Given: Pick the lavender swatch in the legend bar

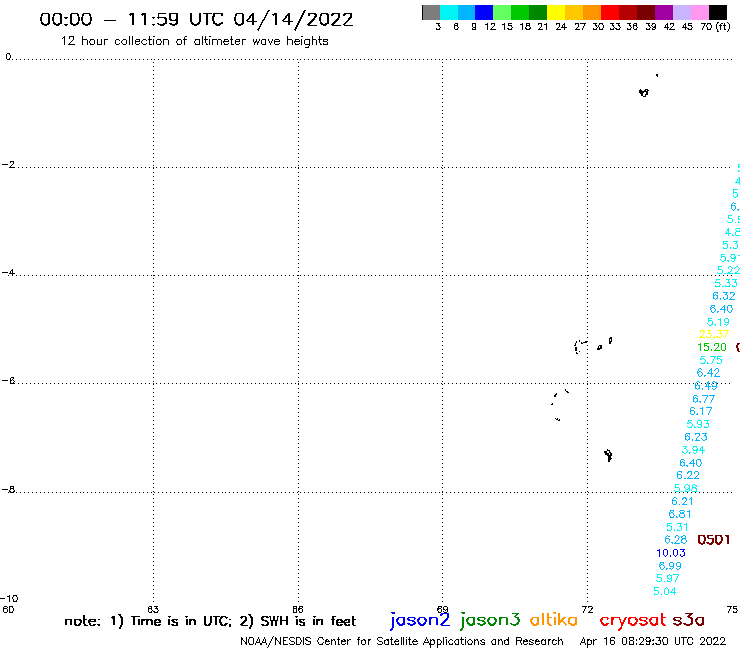Looking at the screenshot, I should 682,12.
